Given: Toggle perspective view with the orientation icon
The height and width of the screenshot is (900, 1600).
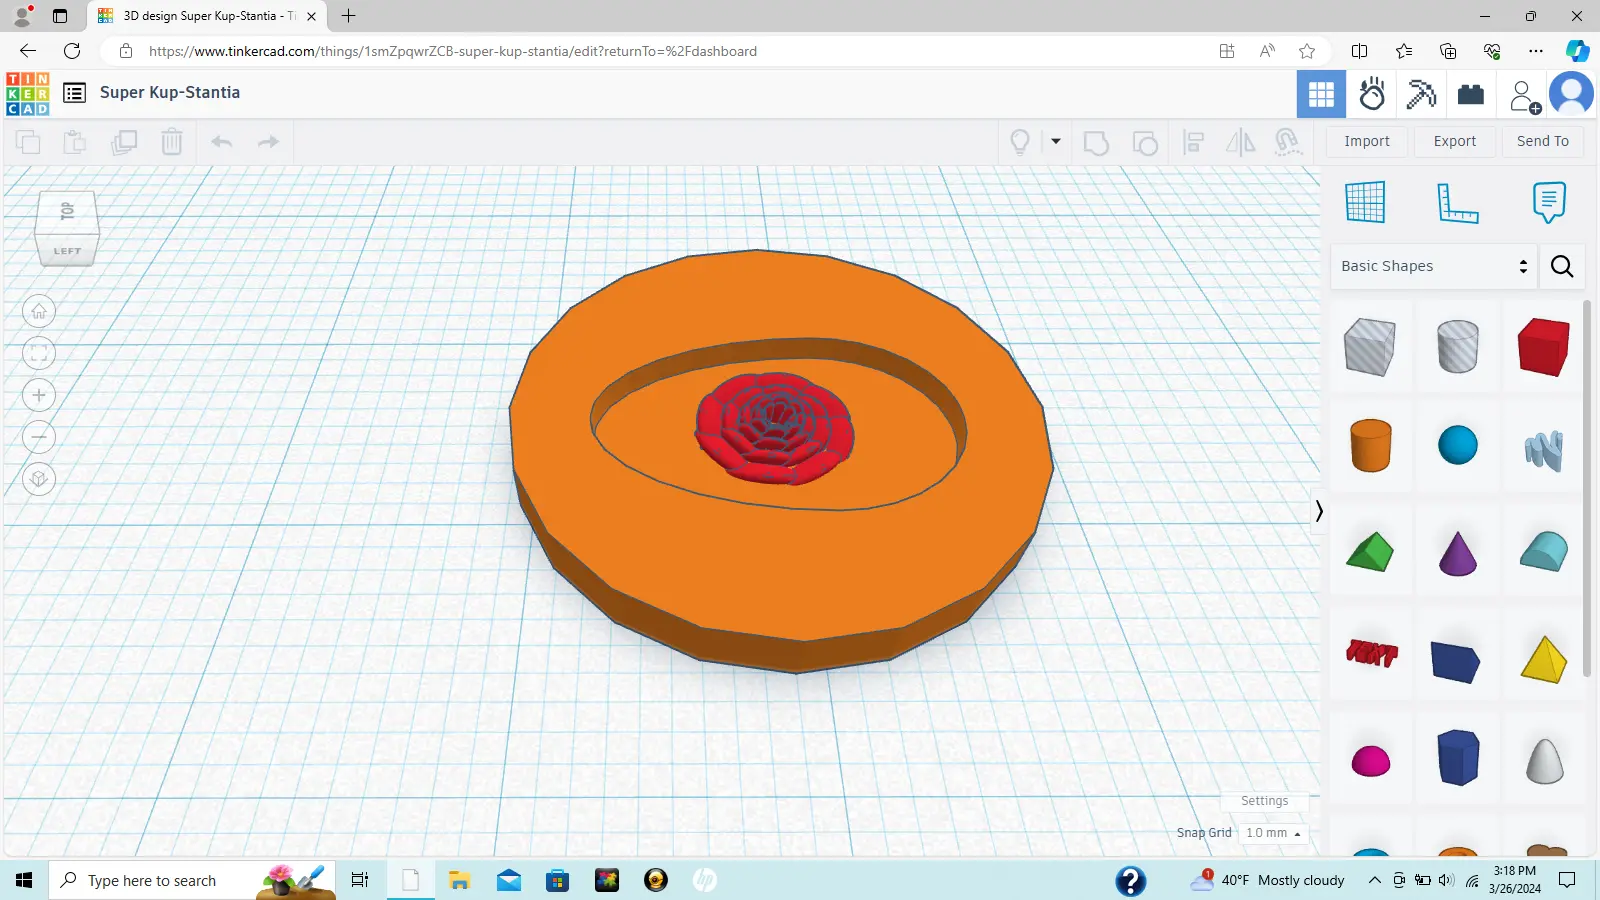Looking at the screenshot, I should tap(38, 478).
